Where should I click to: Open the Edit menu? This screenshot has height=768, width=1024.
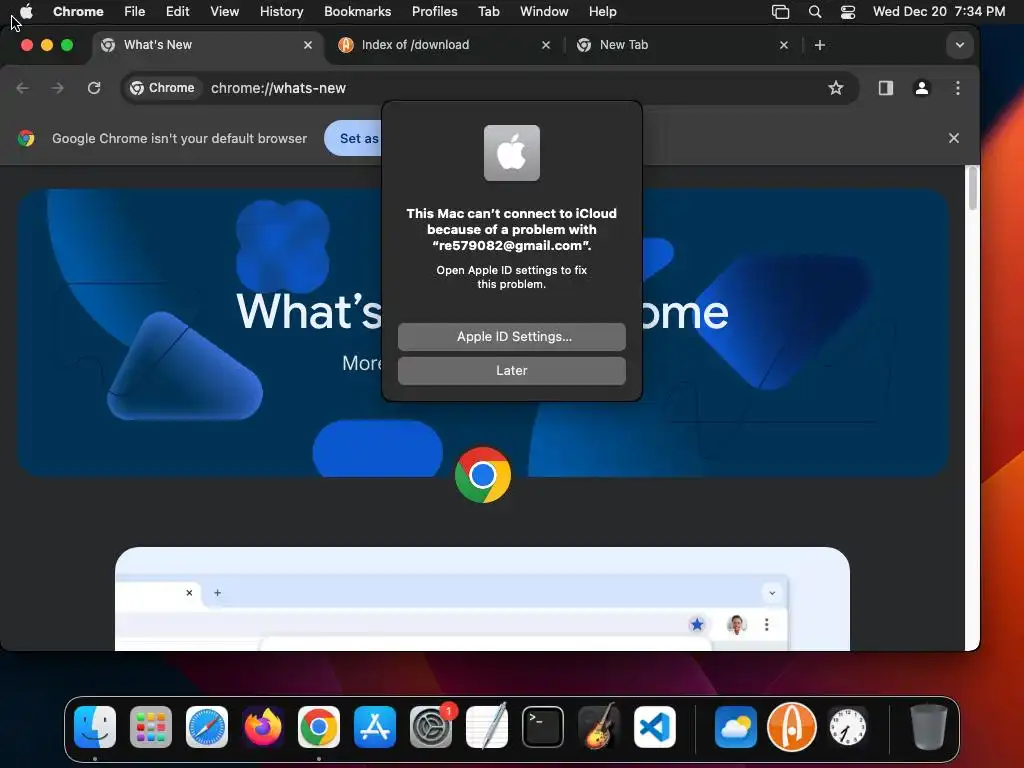177,12
